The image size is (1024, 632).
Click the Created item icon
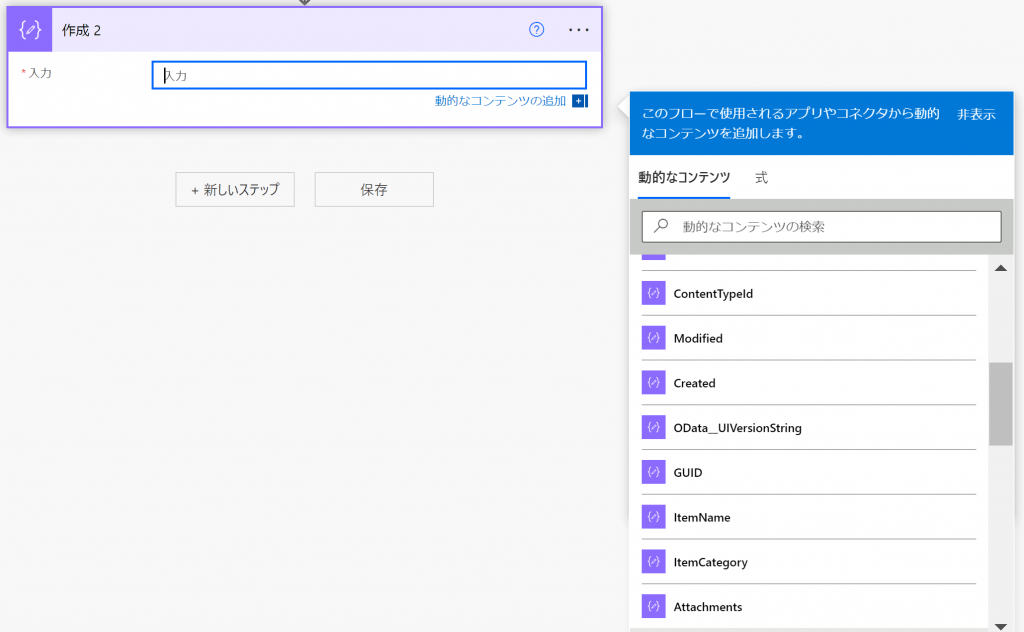point(653,383)
